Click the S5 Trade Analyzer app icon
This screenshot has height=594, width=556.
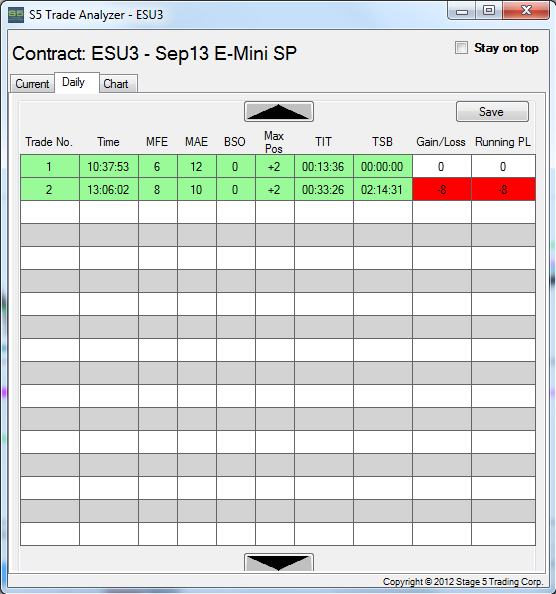(x=16, y=15)
